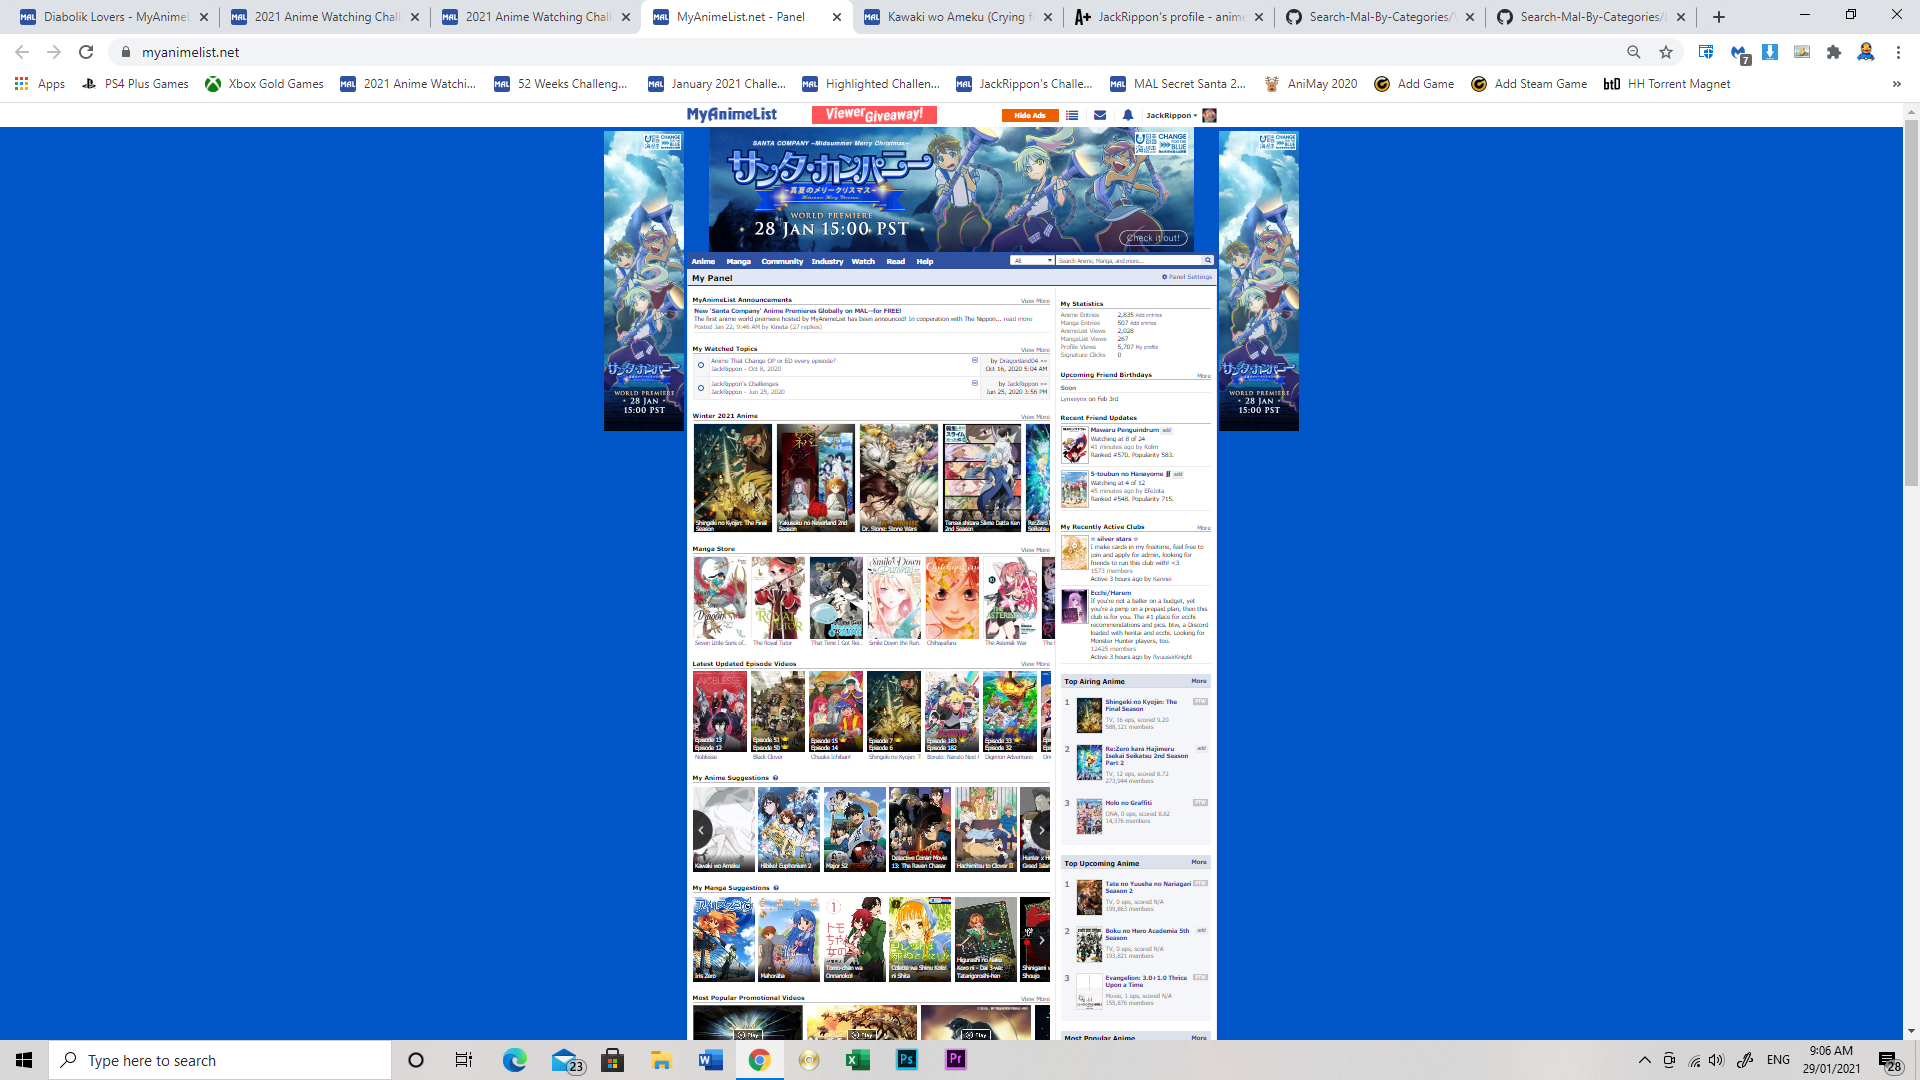Select radio button for JackRippon's Challenges topic
The height and width of the screenshot is (1080, 1920).
click(x=701, y=388)
